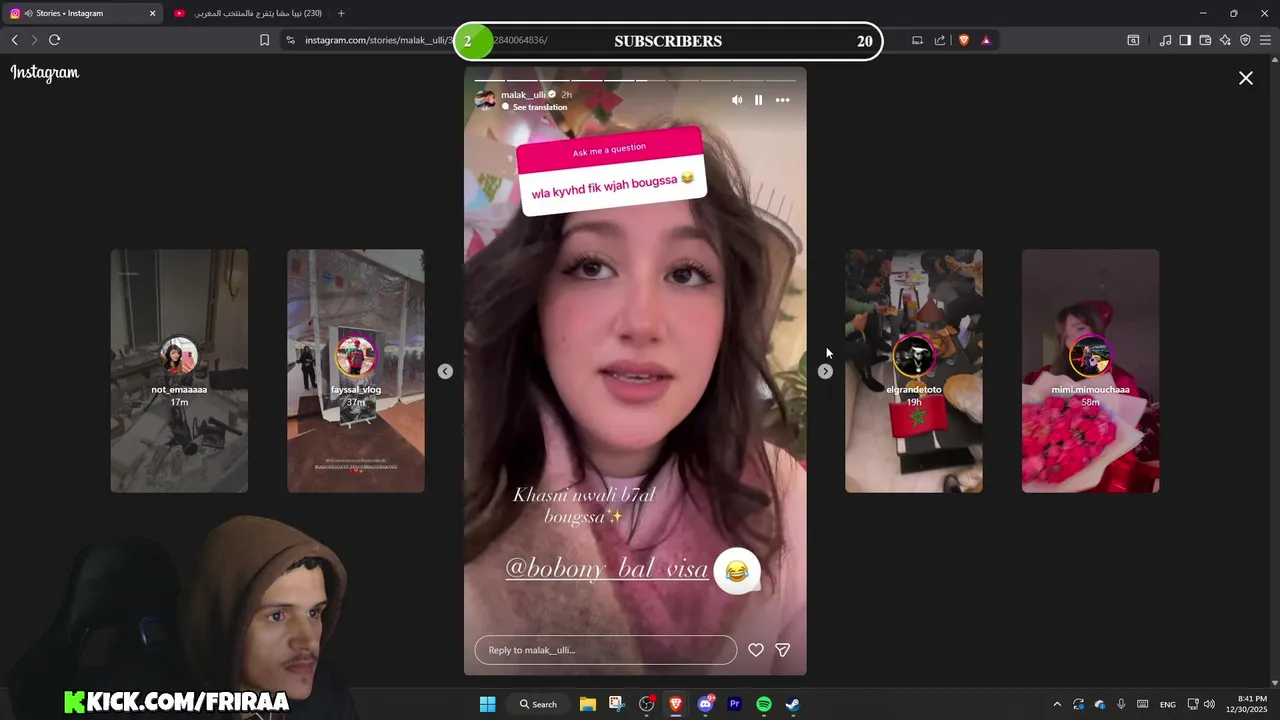Open the browser main hamburger menu
Image resolution: width=1280 pixels, height=720 pixels.
click(1265, 40)
